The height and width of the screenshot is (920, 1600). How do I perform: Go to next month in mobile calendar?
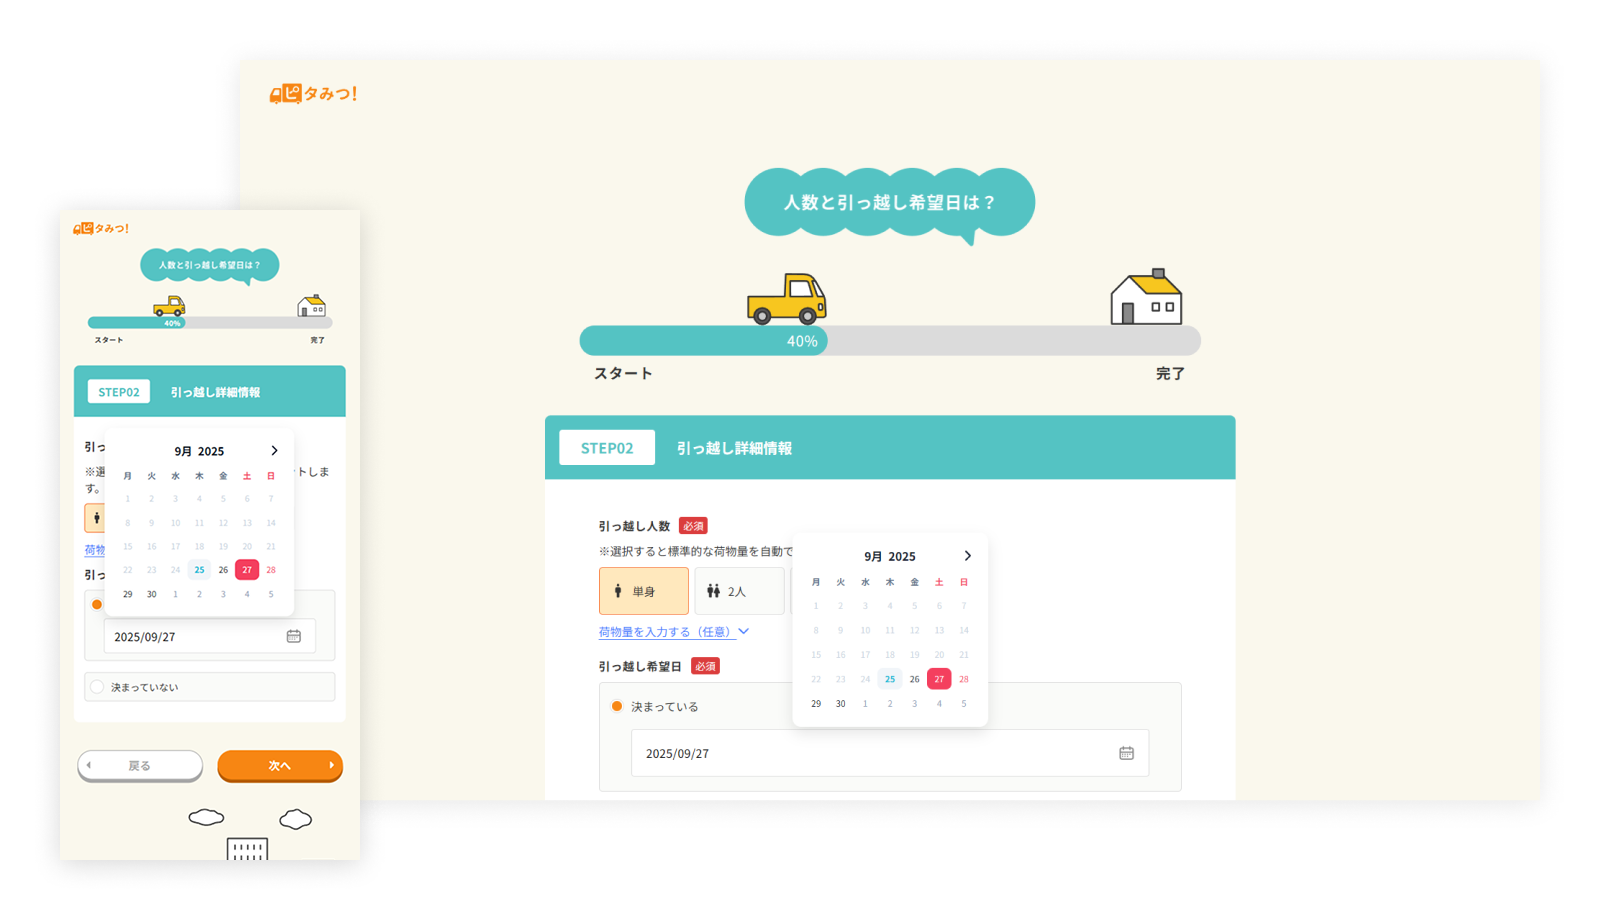pos(274,451)
